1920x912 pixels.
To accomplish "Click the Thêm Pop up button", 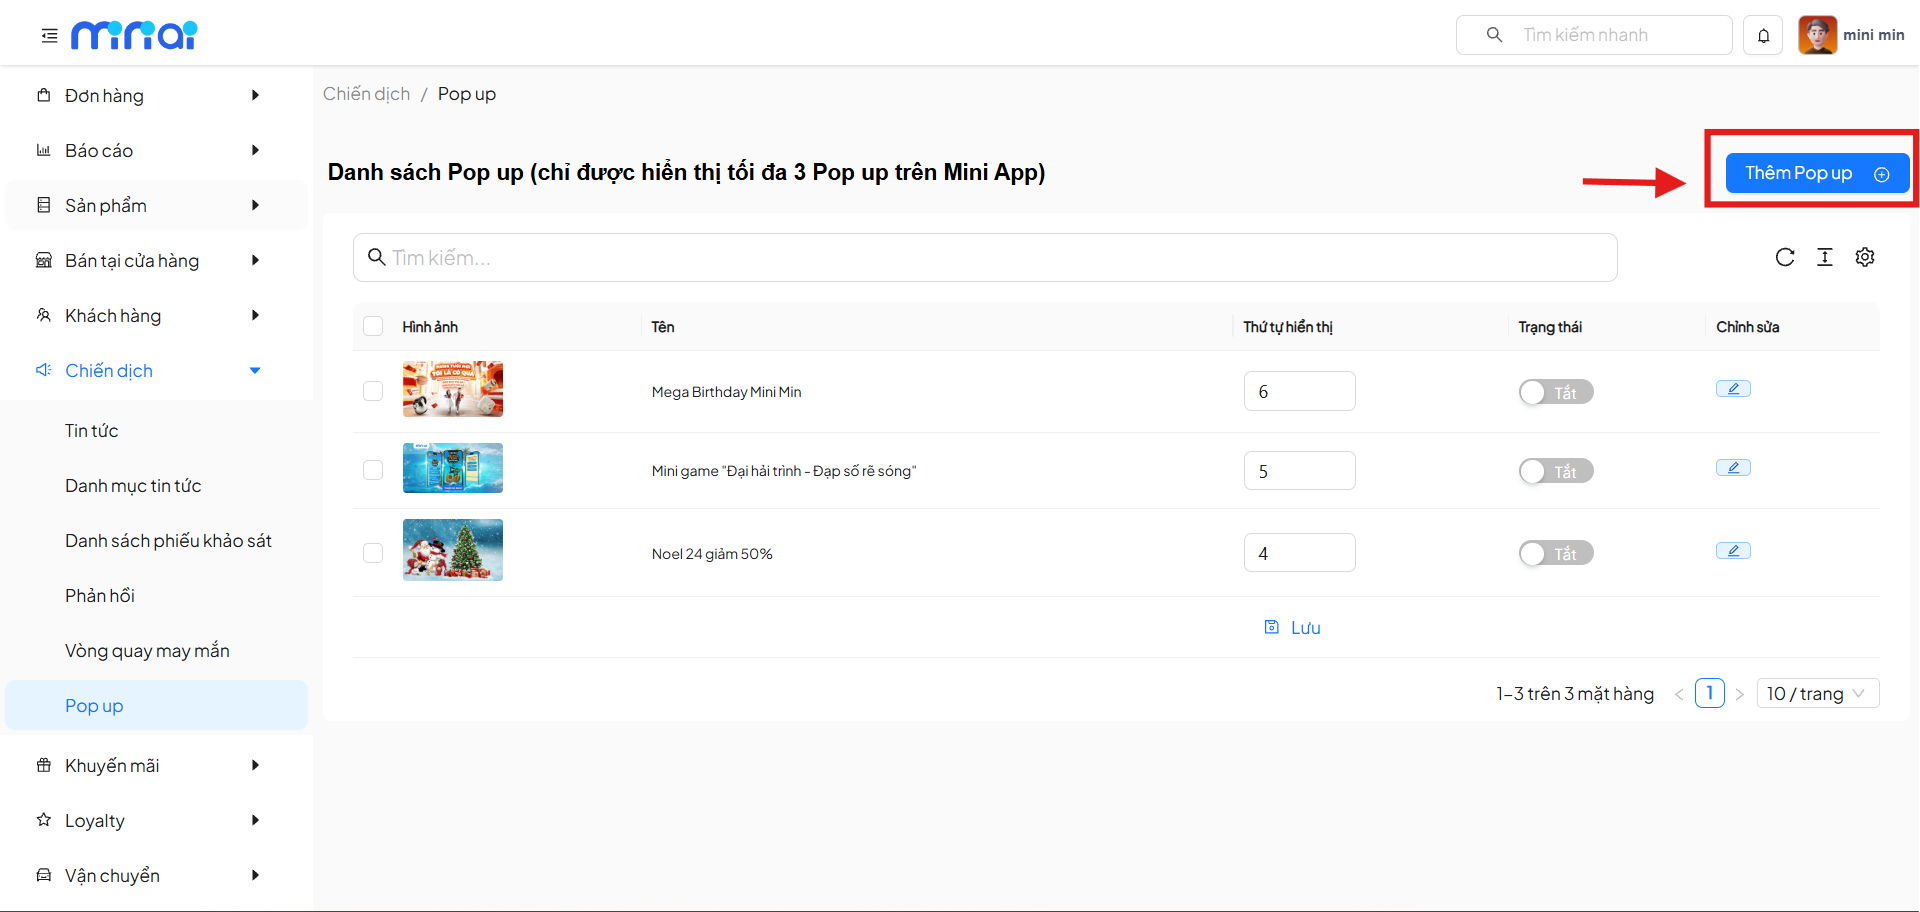I will (1816, 173).
